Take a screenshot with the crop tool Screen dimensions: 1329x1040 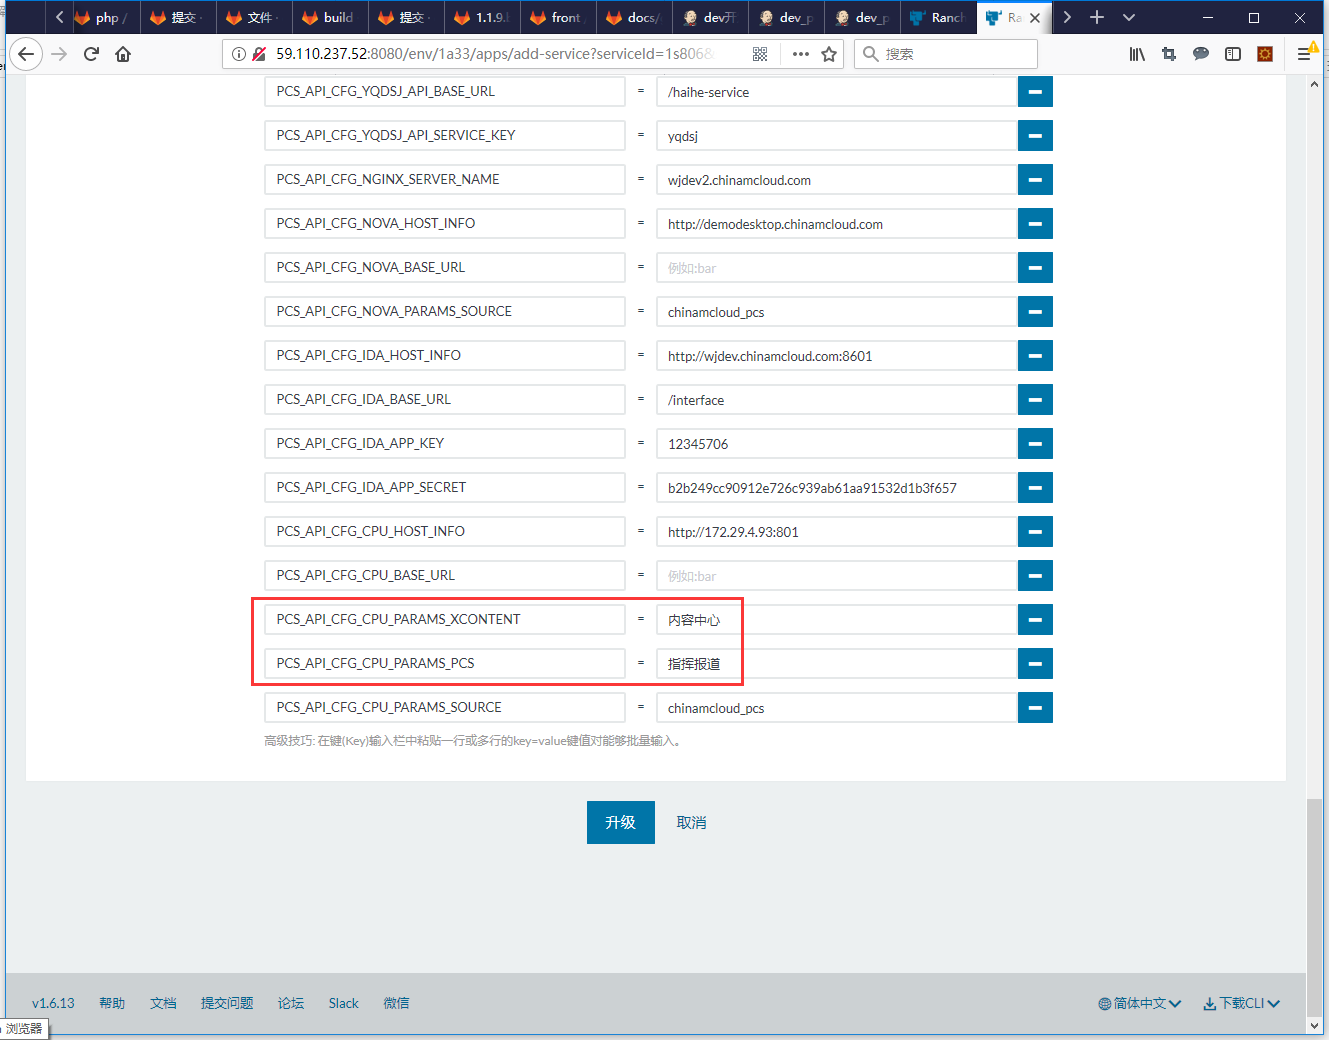coord(1169,54)
